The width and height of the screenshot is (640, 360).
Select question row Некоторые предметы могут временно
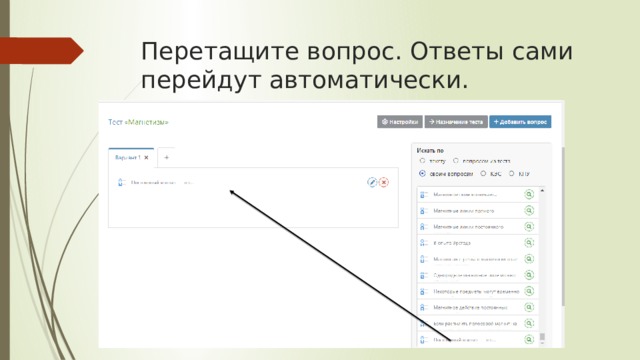pyautogui.click(x=478, y=291)
